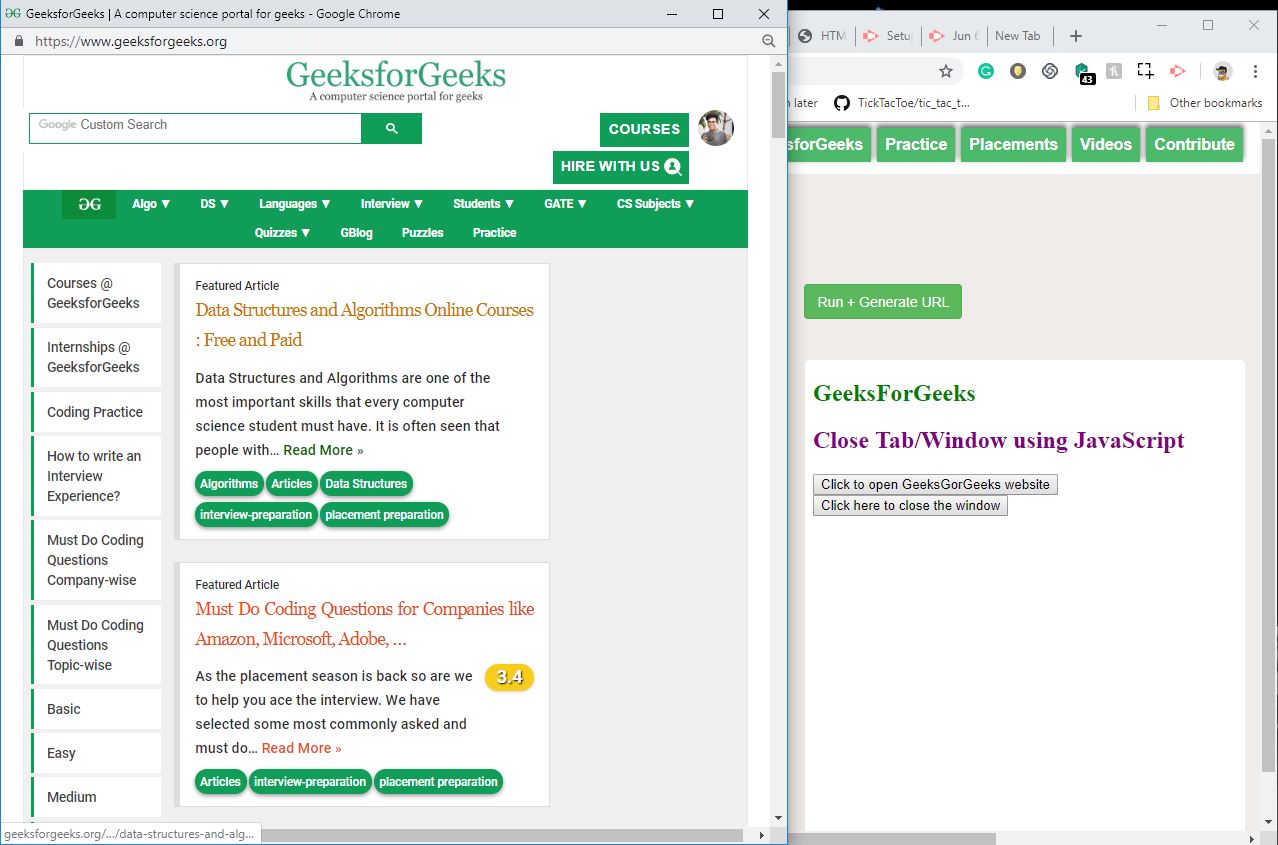
Task: Open the TickTacToe GitHub bookmark
Action: (901, 103)
